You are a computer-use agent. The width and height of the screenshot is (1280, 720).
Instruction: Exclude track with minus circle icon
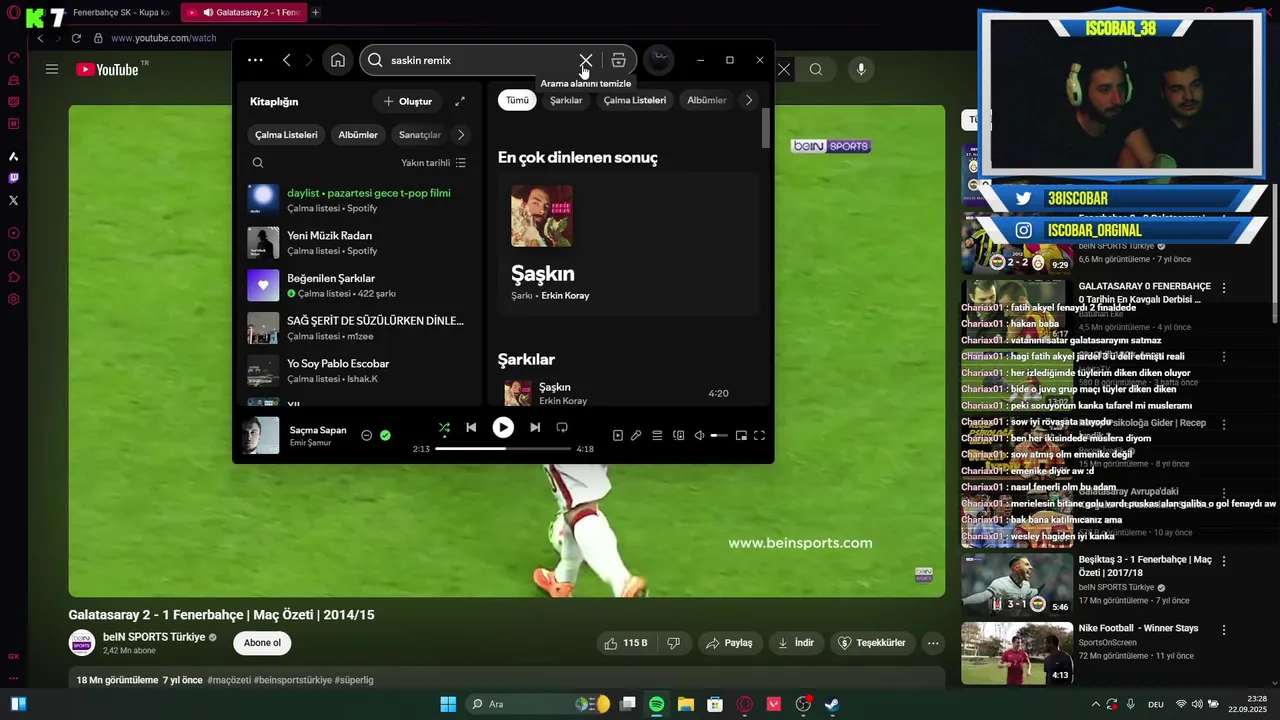click(366, 435)
